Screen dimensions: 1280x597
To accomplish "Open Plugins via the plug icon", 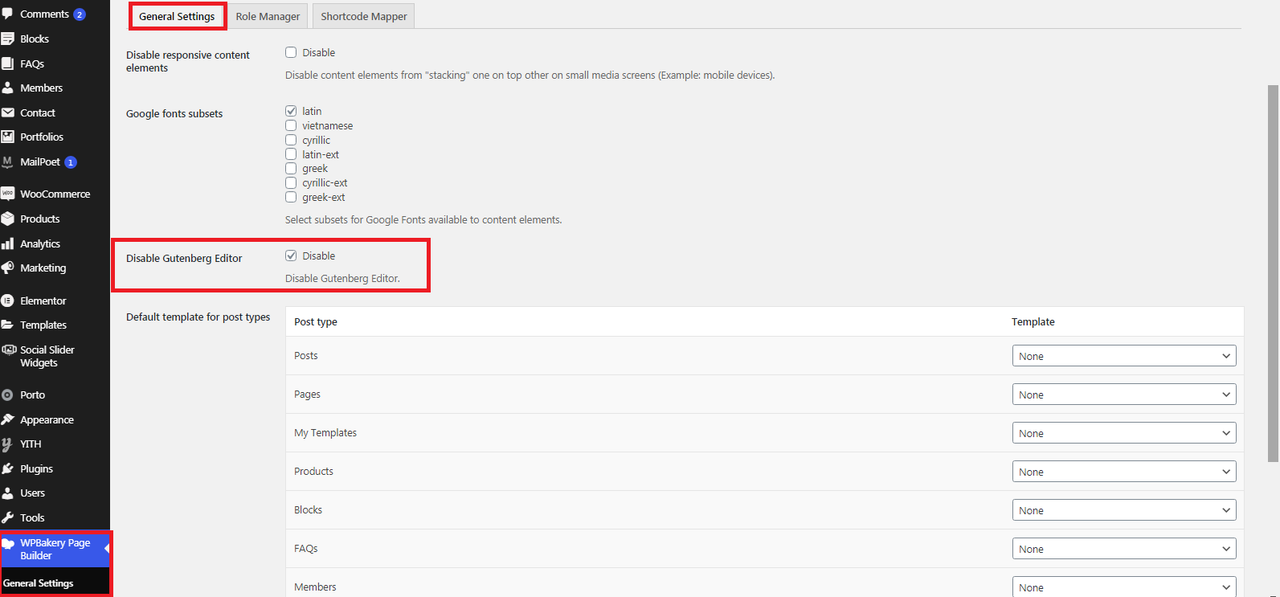I will click(8, 469).
